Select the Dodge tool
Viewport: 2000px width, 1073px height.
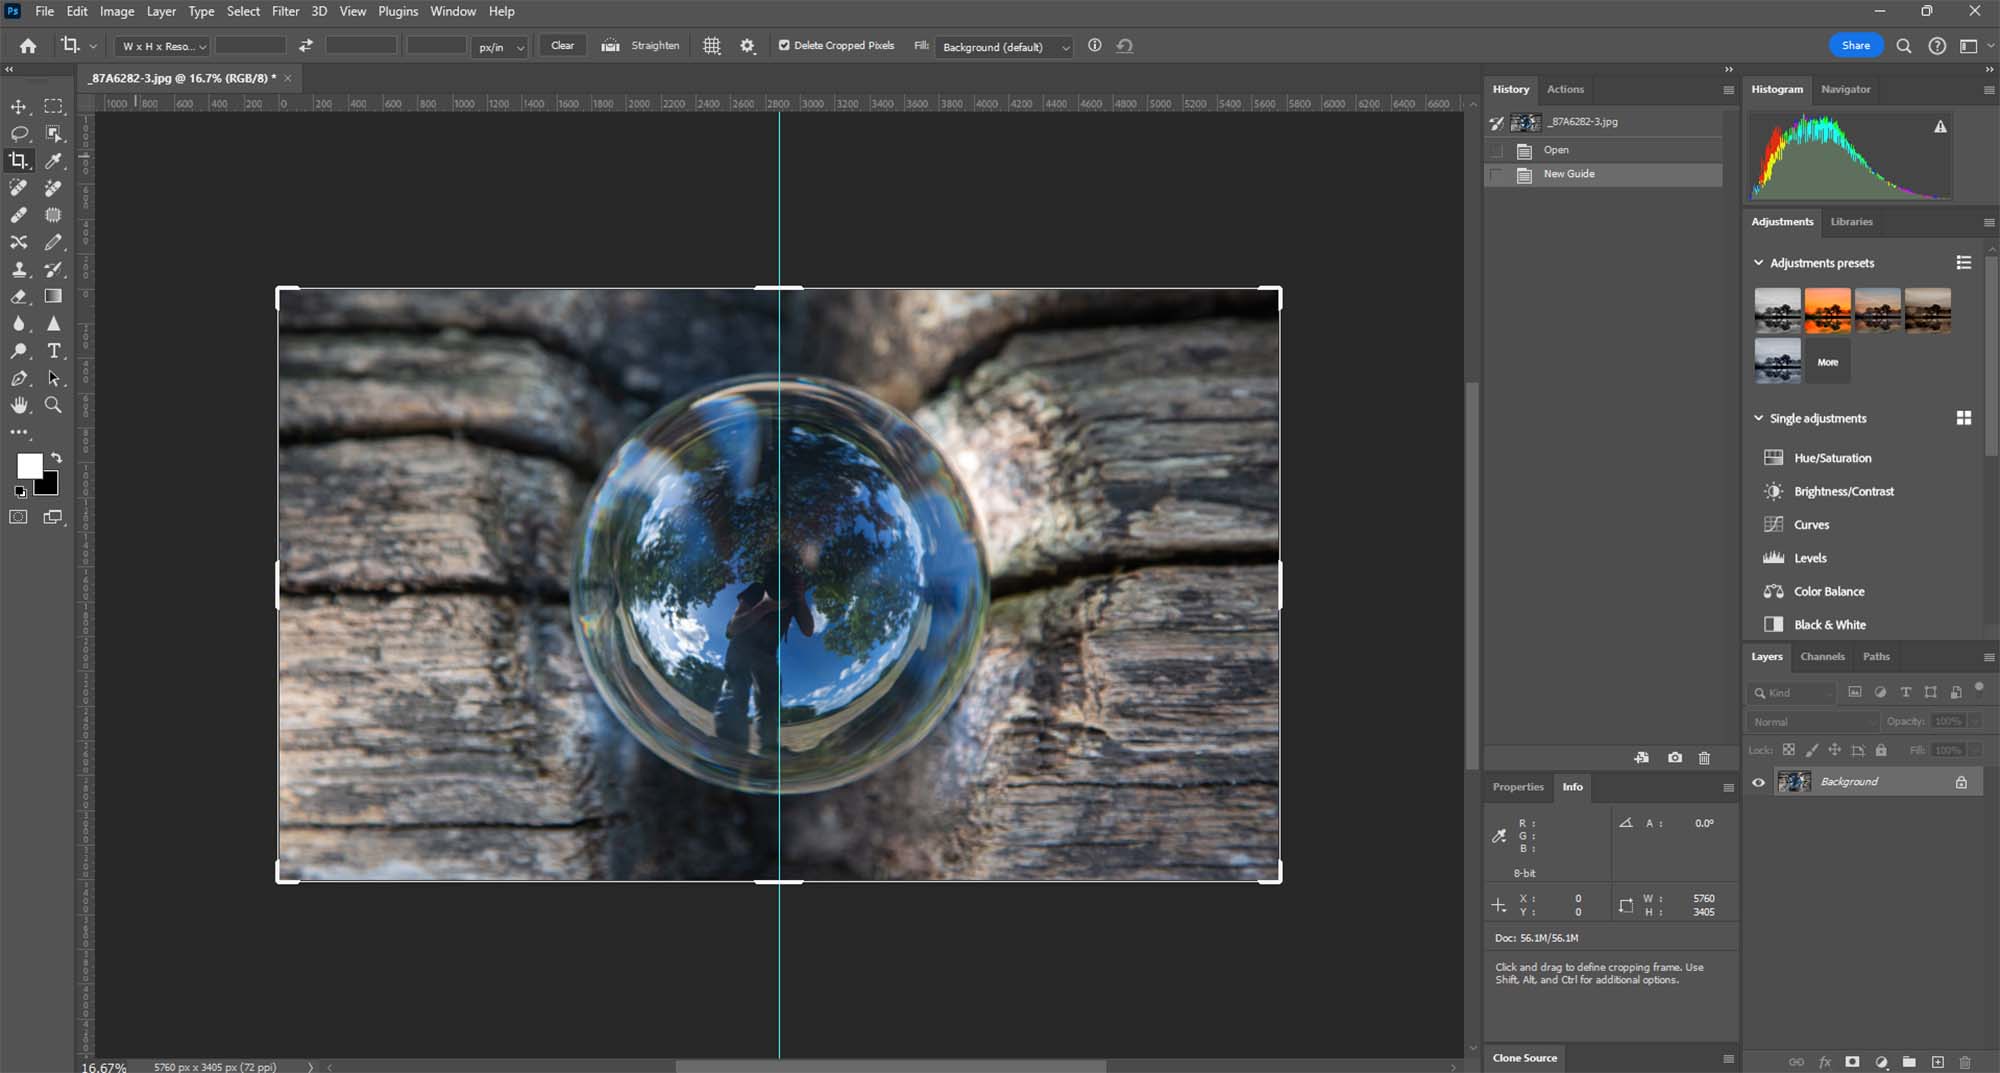click(x=19, y=351)
